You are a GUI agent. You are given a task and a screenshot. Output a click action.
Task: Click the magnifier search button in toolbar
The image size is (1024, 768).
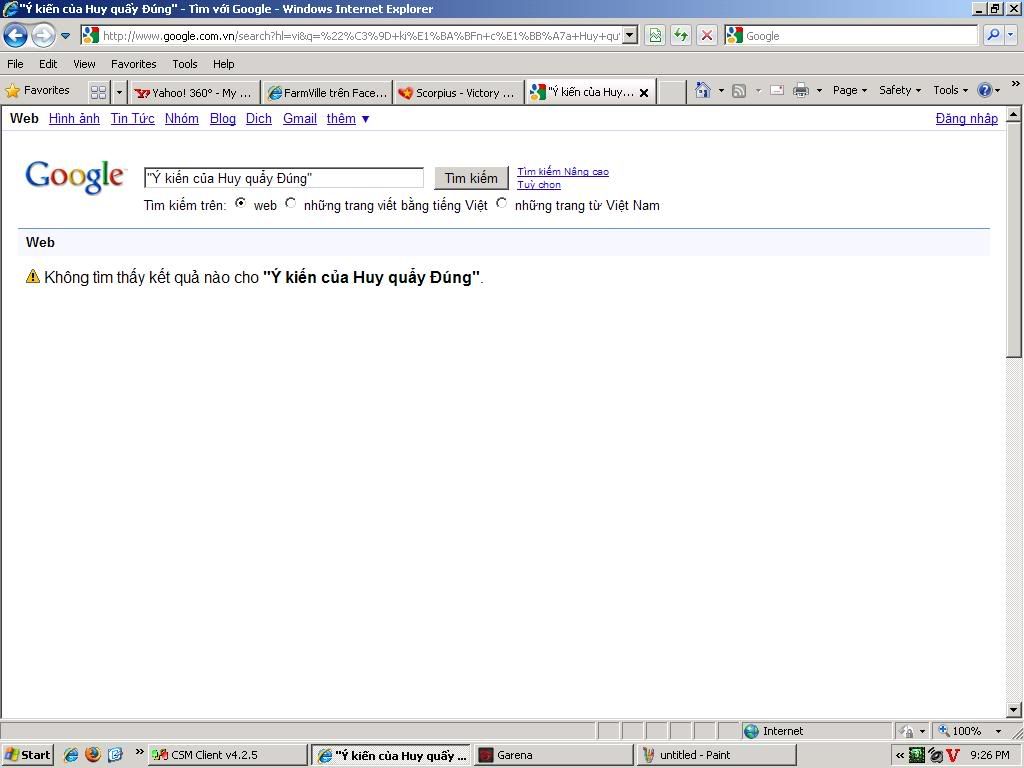[x=993, y=35]
